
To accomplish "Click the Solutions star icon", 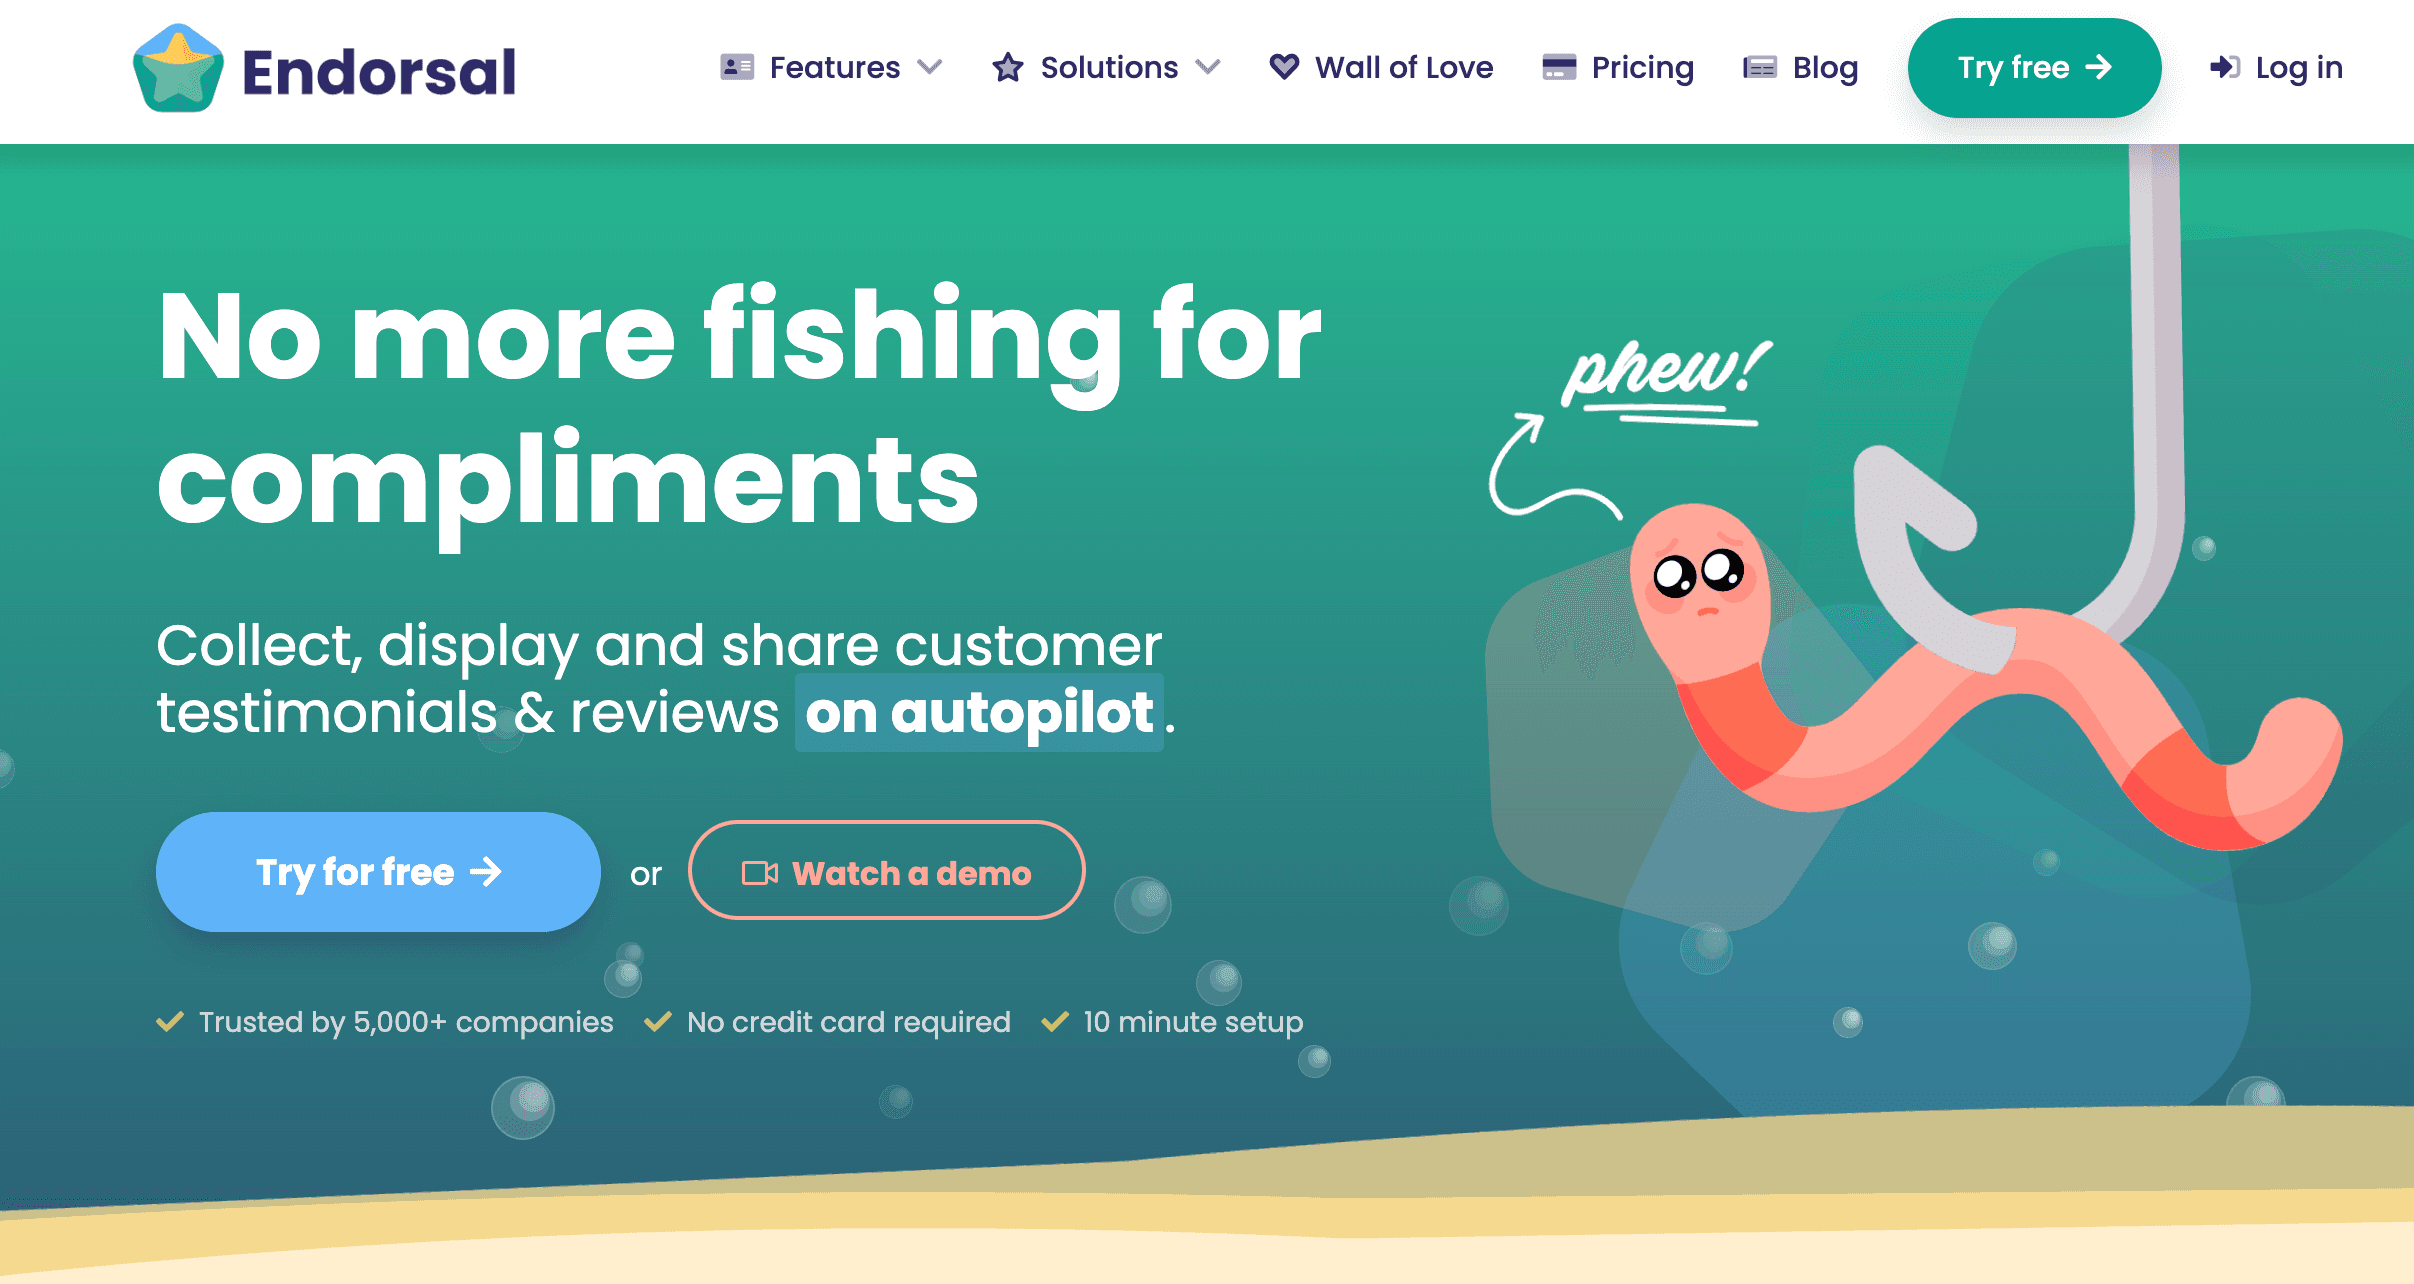I will (1008, 67).
